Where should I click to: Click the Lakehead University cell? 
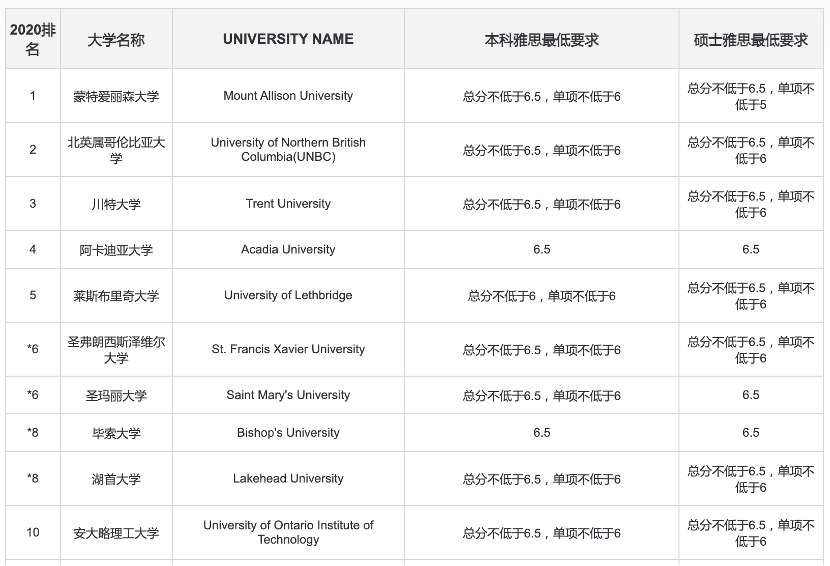click(288, 479)
